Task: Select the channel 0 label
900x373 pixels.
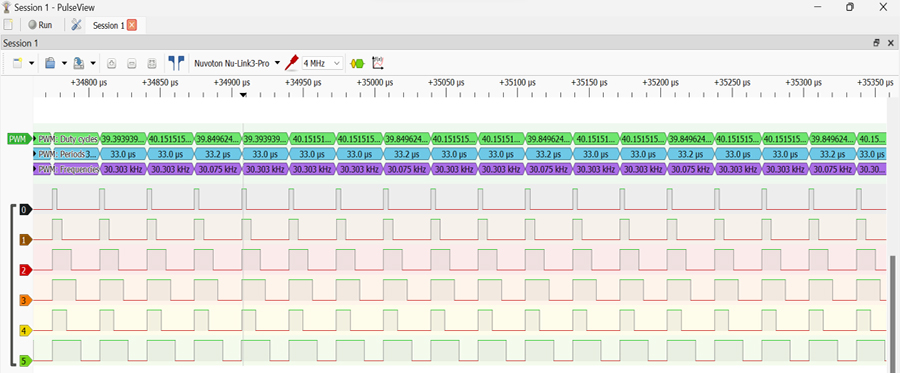Action: (25, 210)
